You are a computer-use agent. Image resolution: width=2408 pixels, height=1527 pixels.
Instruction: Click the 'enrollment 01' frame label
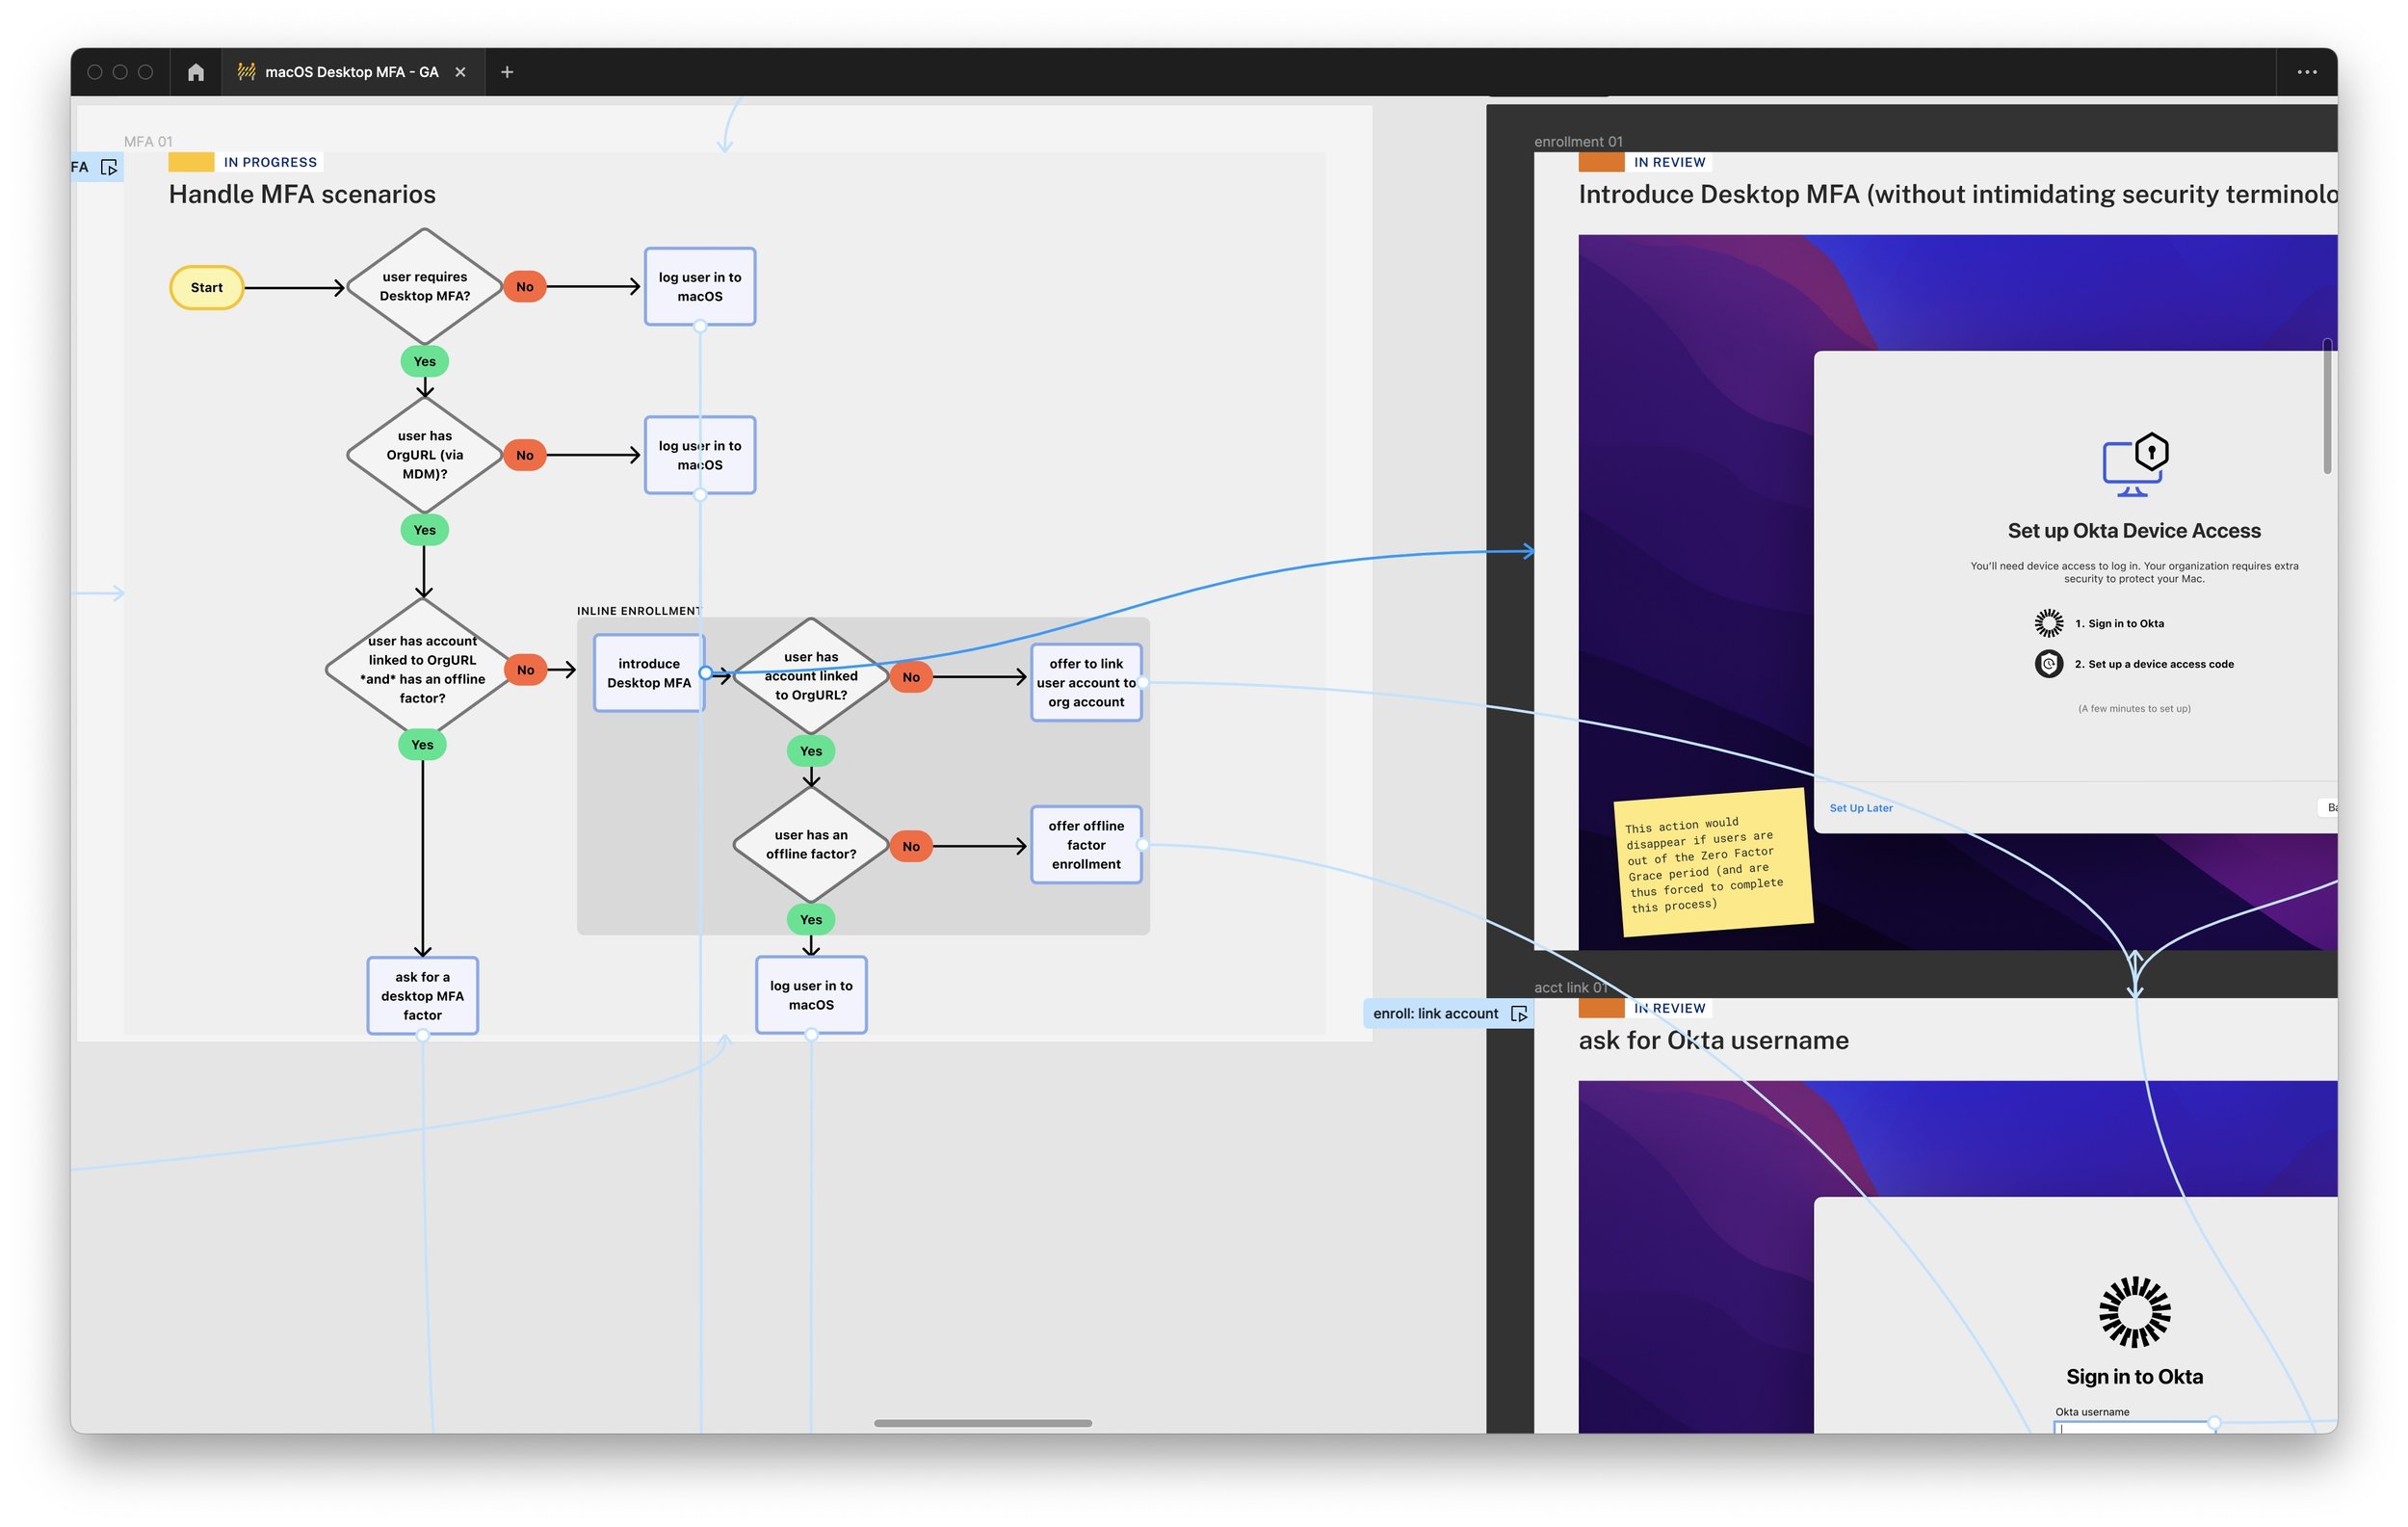point(1578,141)
